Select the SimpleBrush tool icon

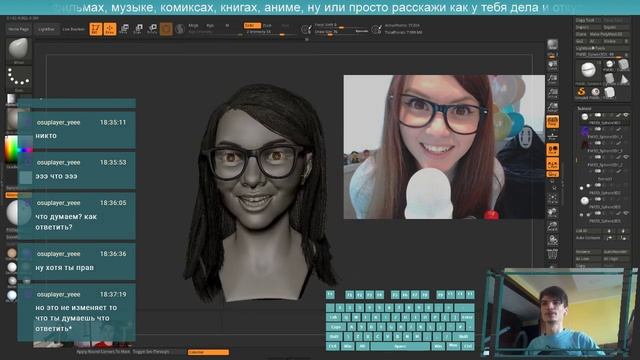[x=581, y=93]
